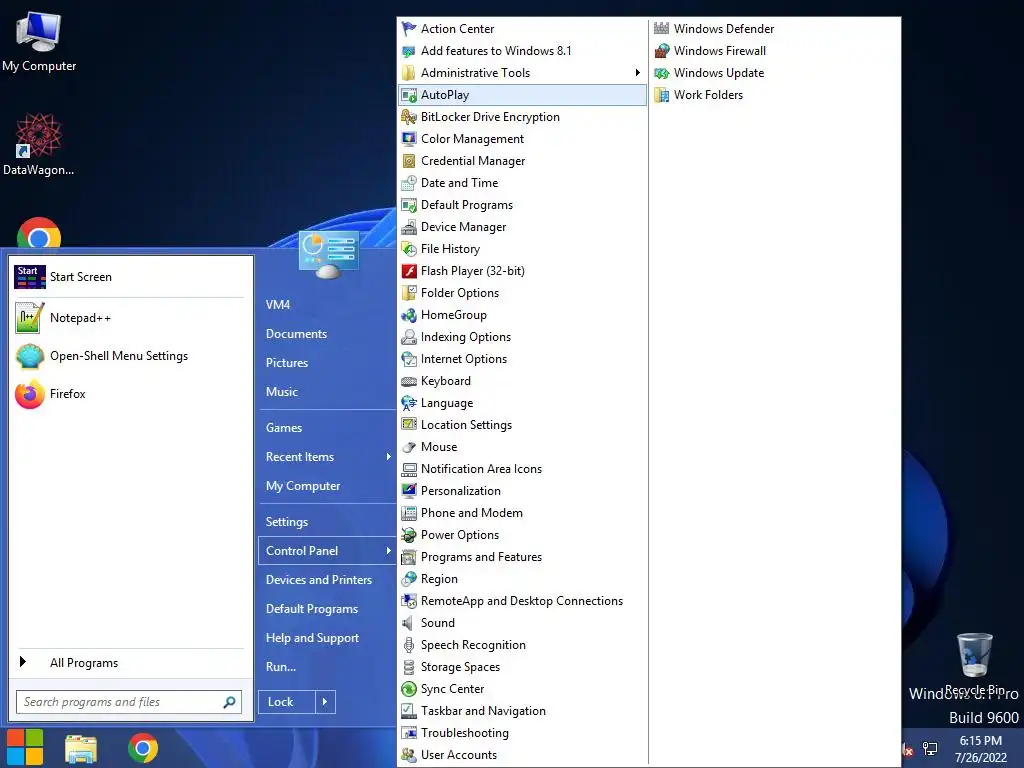Launch Notepad++ from the start menu
This screenshot has width=1024, height=768.
point(129,318)
